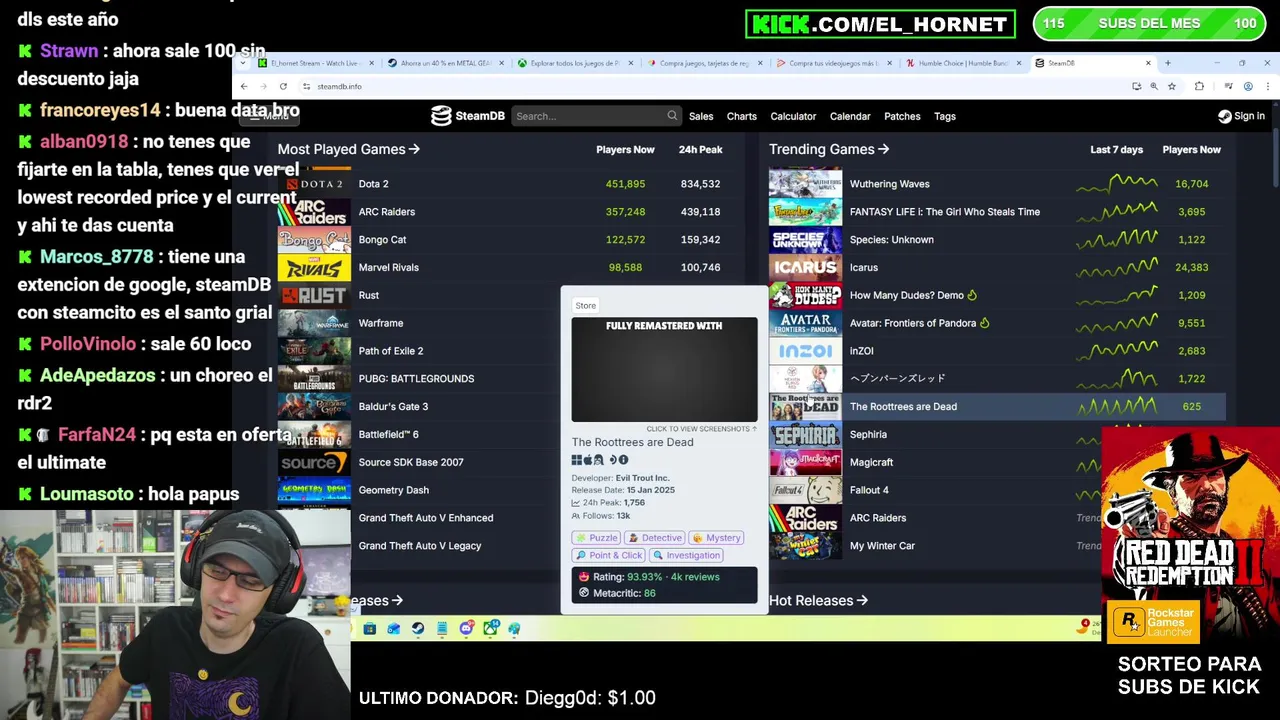Open the Xbox app from the taskbar
The height and width of the screenshot is (720, 1280).
click(490, 629)
